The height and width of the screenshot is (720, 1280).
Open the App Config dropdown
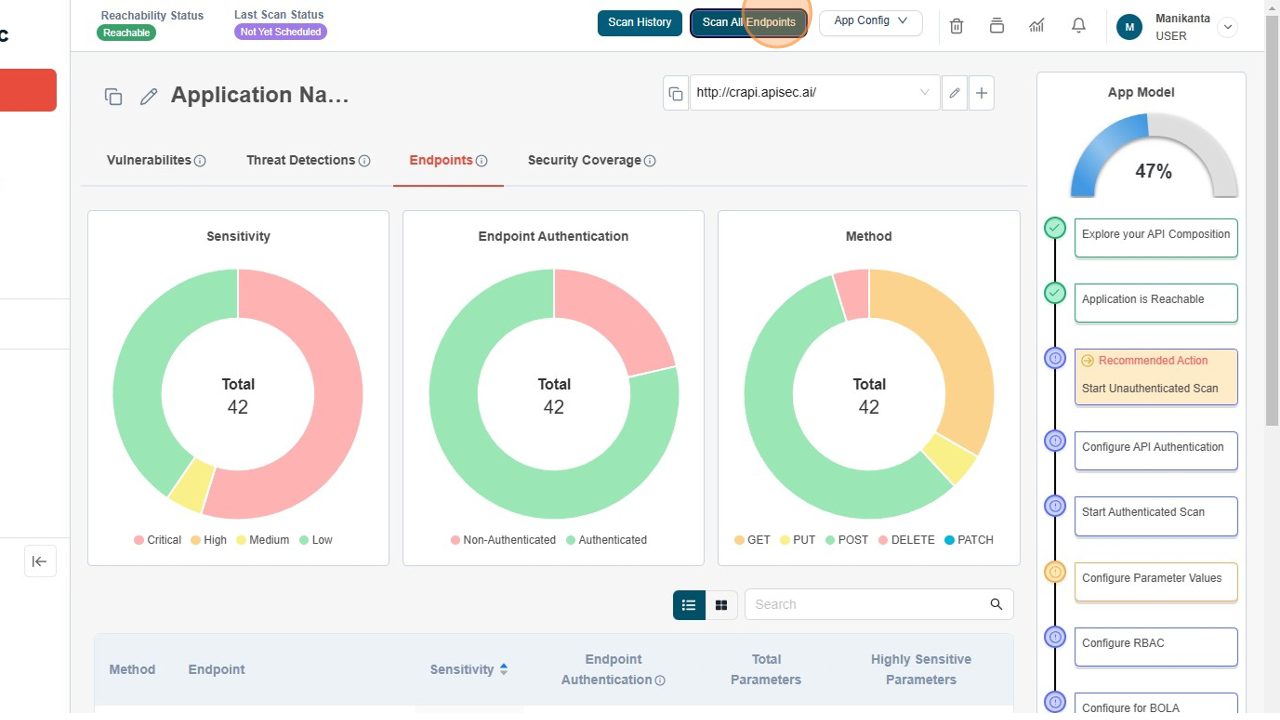point(870,21)
